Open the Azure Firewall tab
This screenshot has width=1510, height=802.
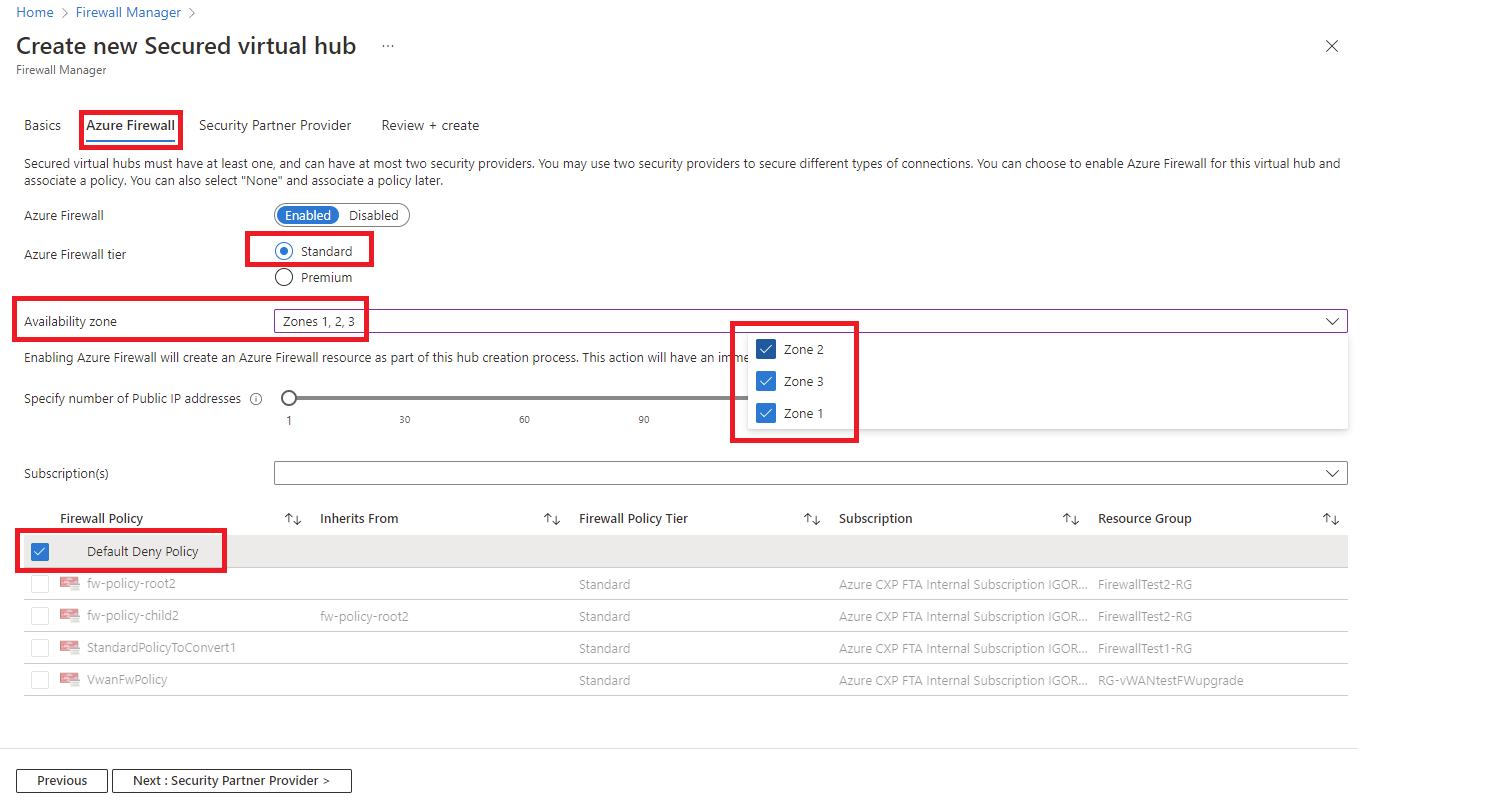point(131,126)
